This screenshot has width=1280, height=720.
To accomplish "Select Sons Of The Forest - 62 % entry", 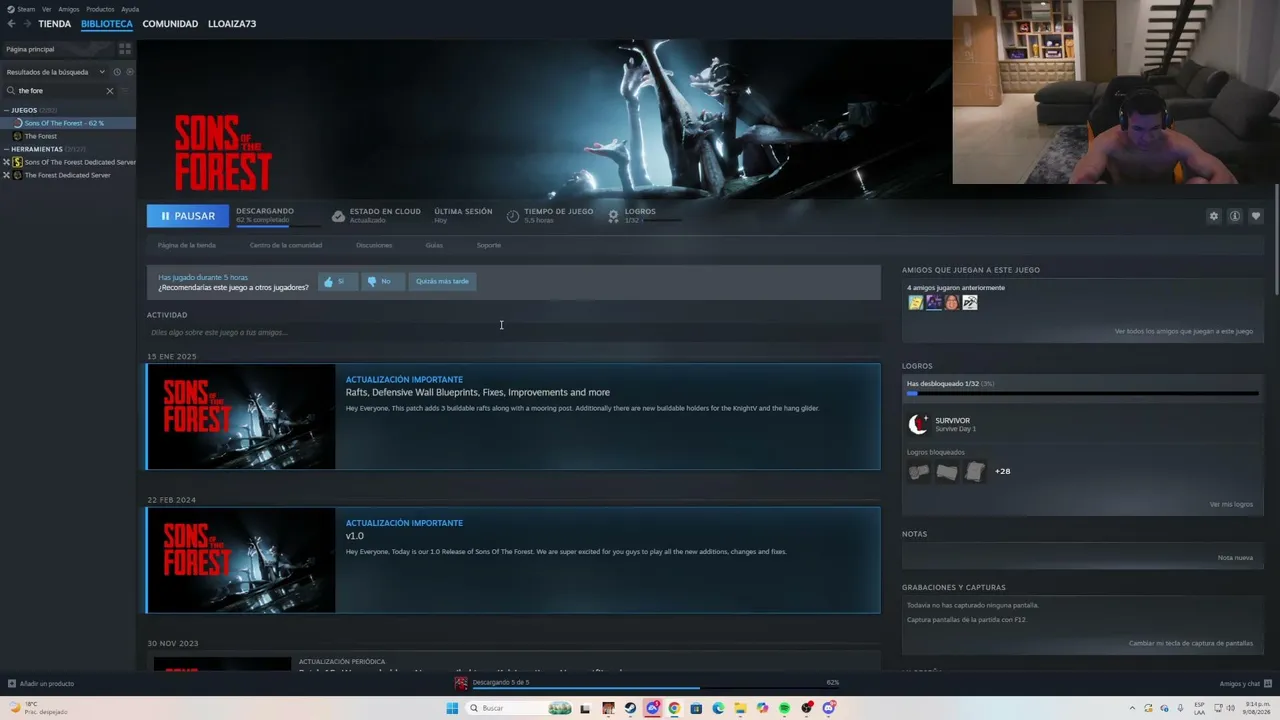I will 70,123.
